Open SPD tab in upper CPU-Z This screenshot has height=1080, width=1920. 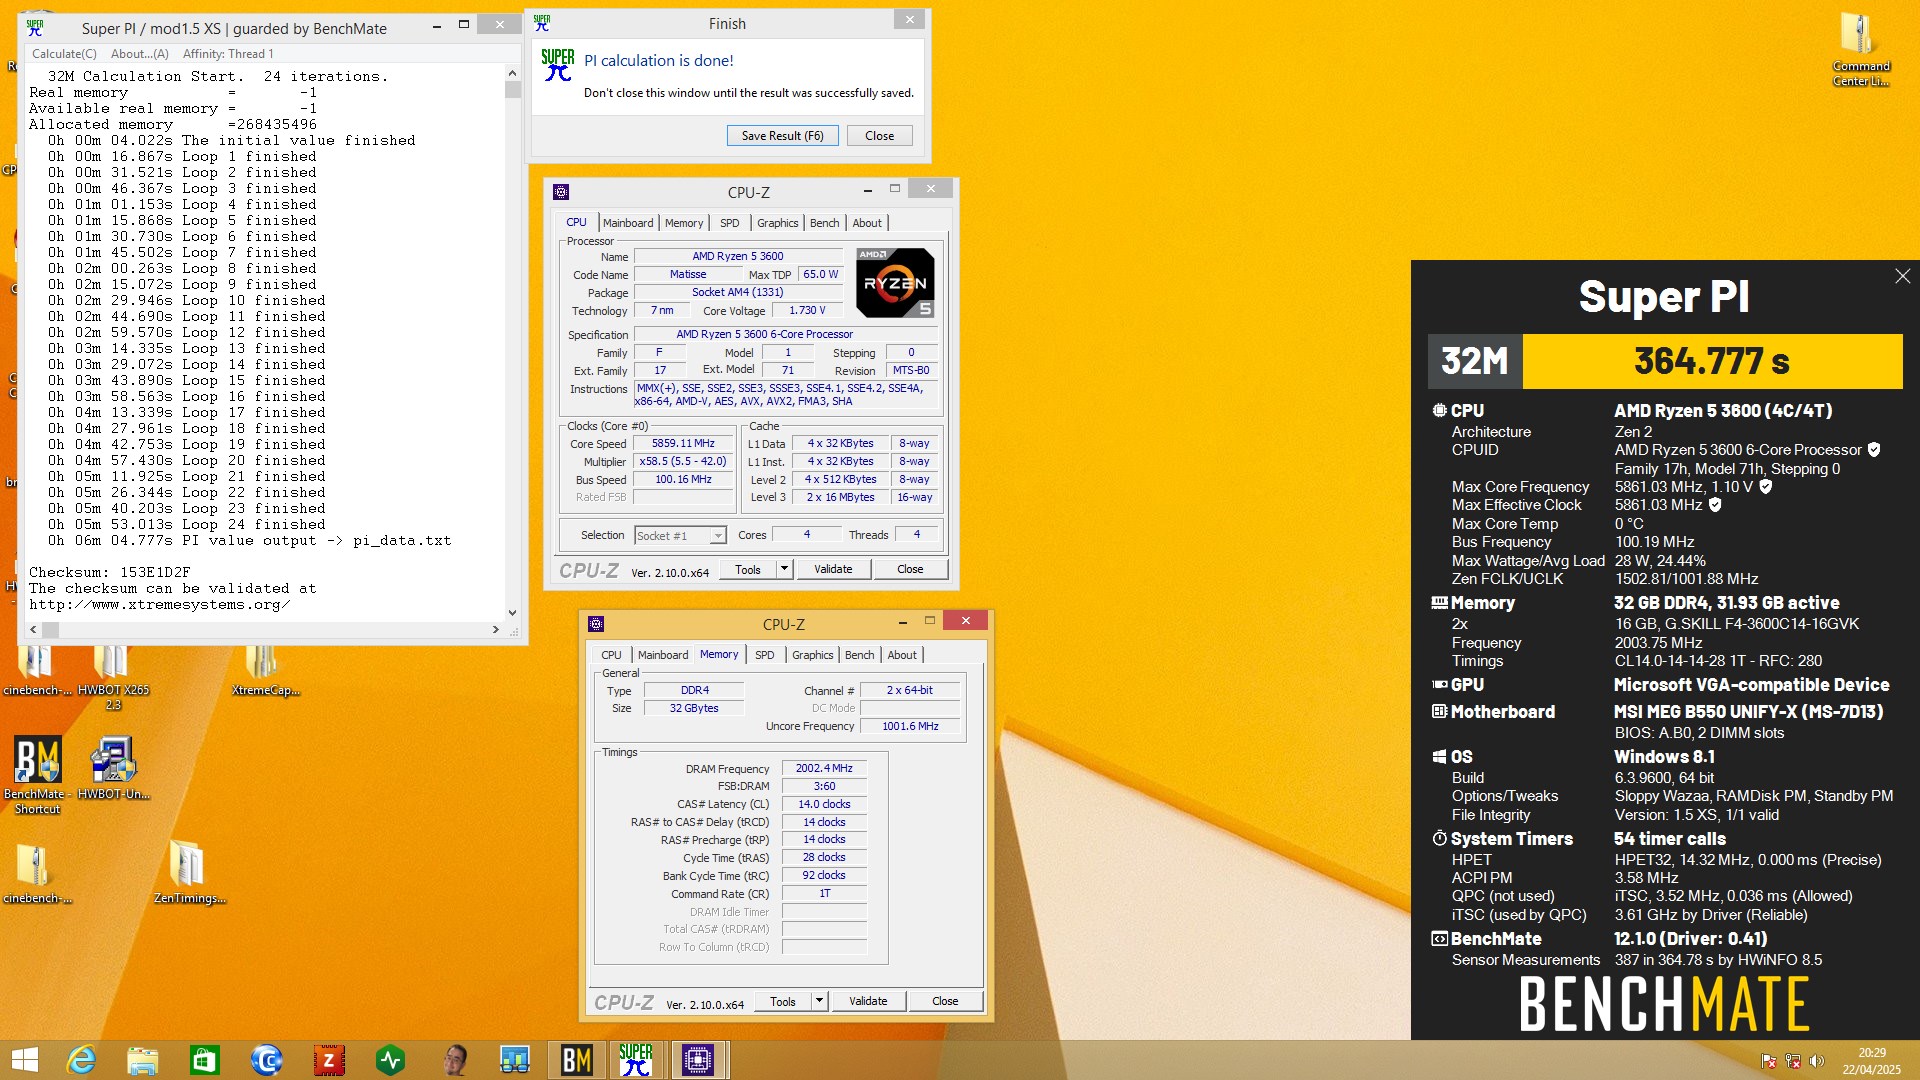tap(730, 223)
